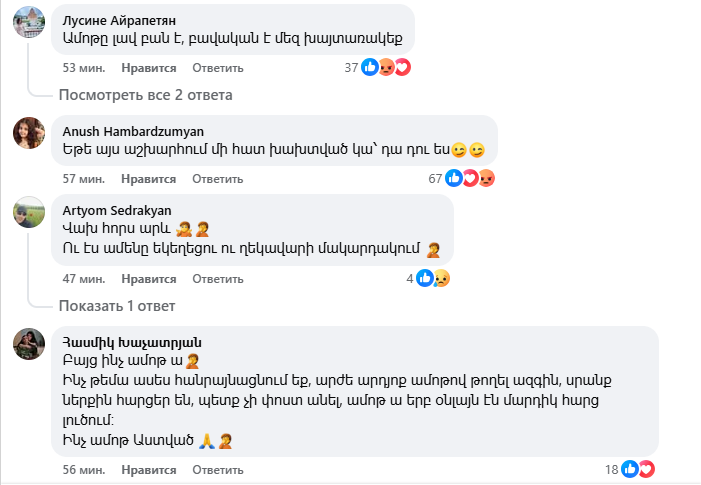The height and width of the screenshot is (485, 701).
Task: Click the '47 мин.' timestamp link
Action: pyautogui.click(x=84, y=278)
